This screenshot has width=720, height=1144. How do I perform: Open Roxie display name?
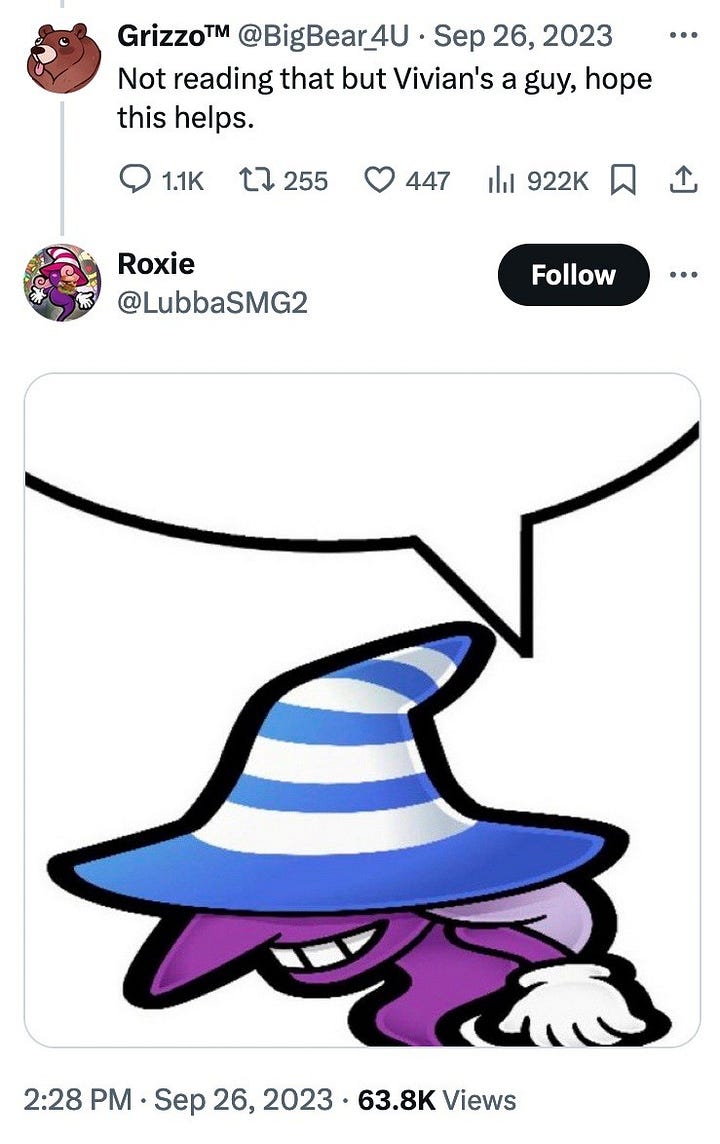pyautogui.click(x=156, y=263)
